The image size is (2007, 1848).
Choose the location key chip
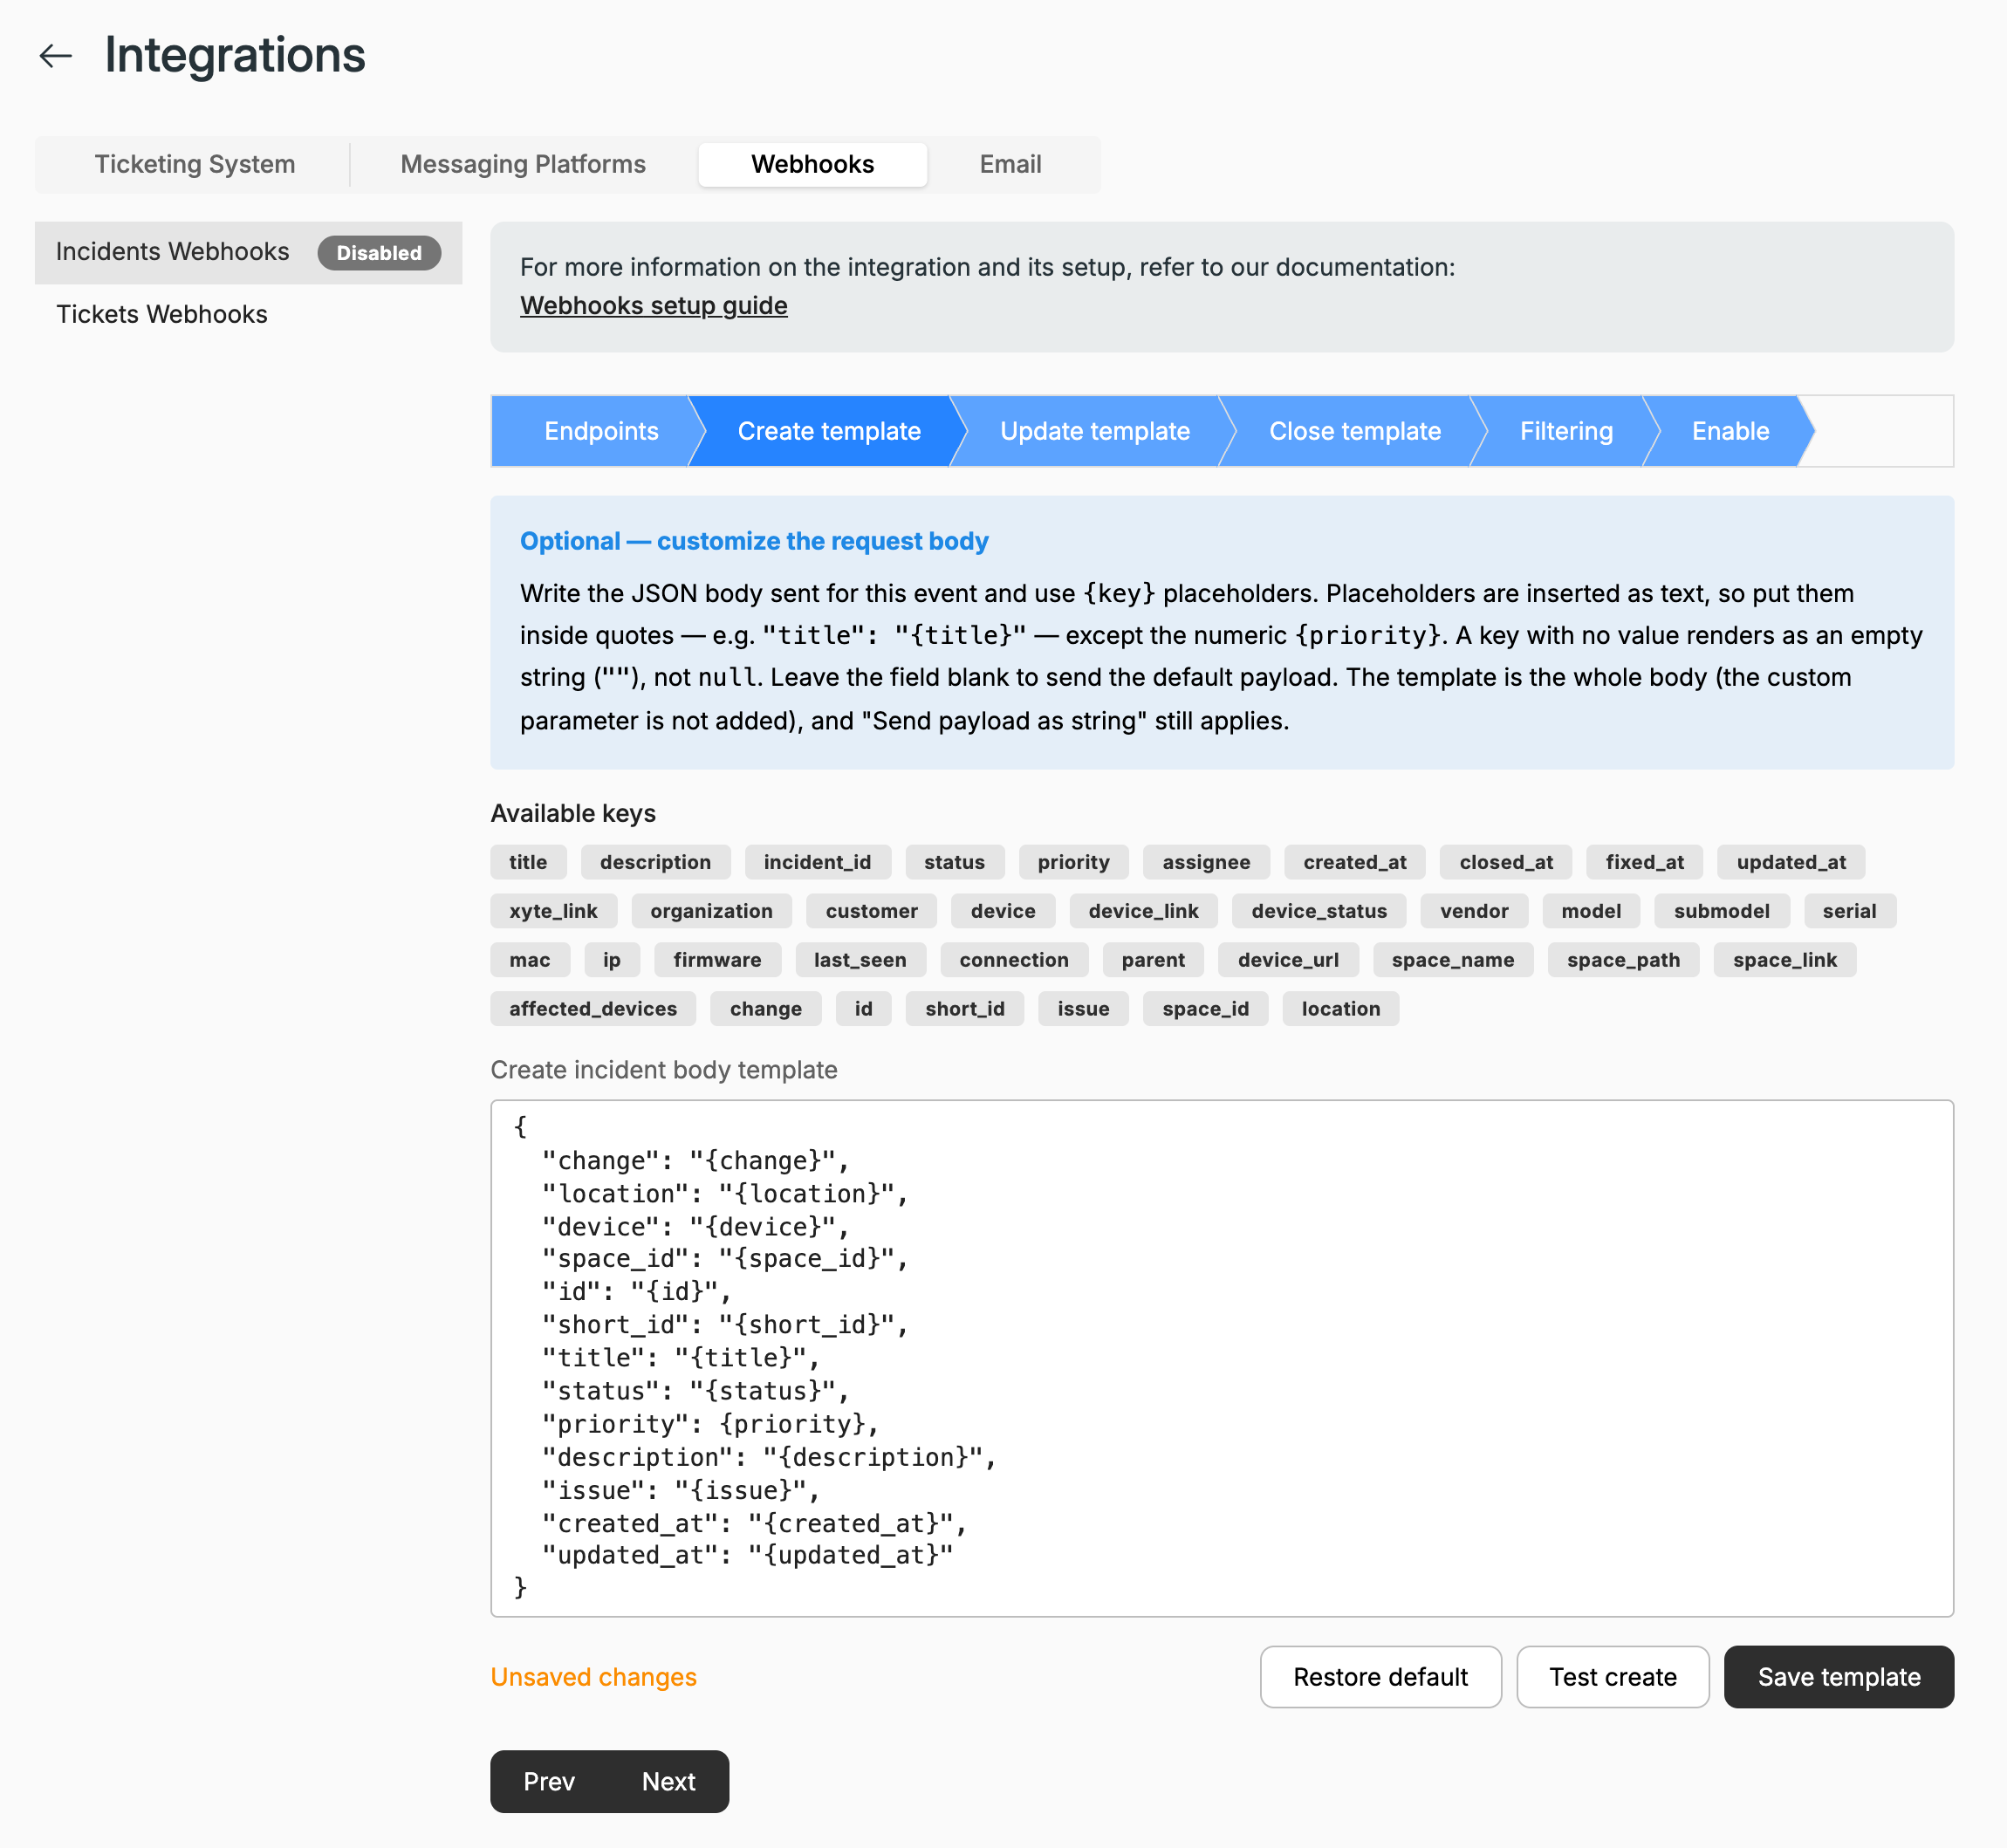1340,1009
